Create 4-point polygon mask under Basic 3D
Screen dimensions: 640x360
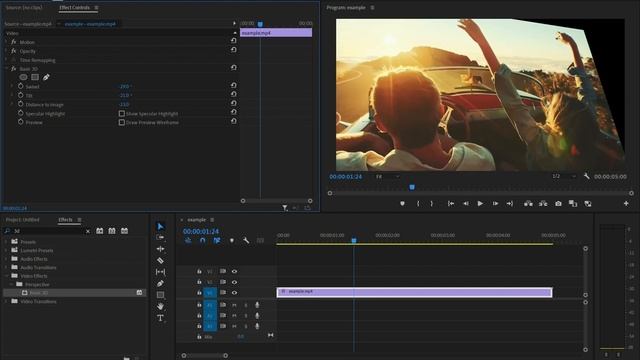coord(35,77)
